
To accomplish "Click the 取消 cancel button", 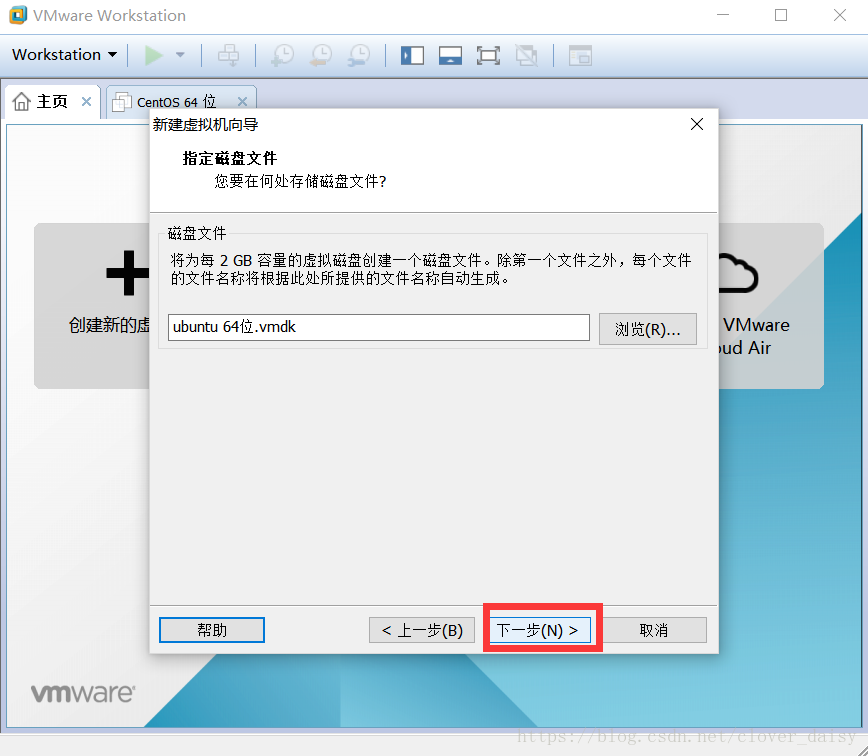I will [x=654, y=630].
